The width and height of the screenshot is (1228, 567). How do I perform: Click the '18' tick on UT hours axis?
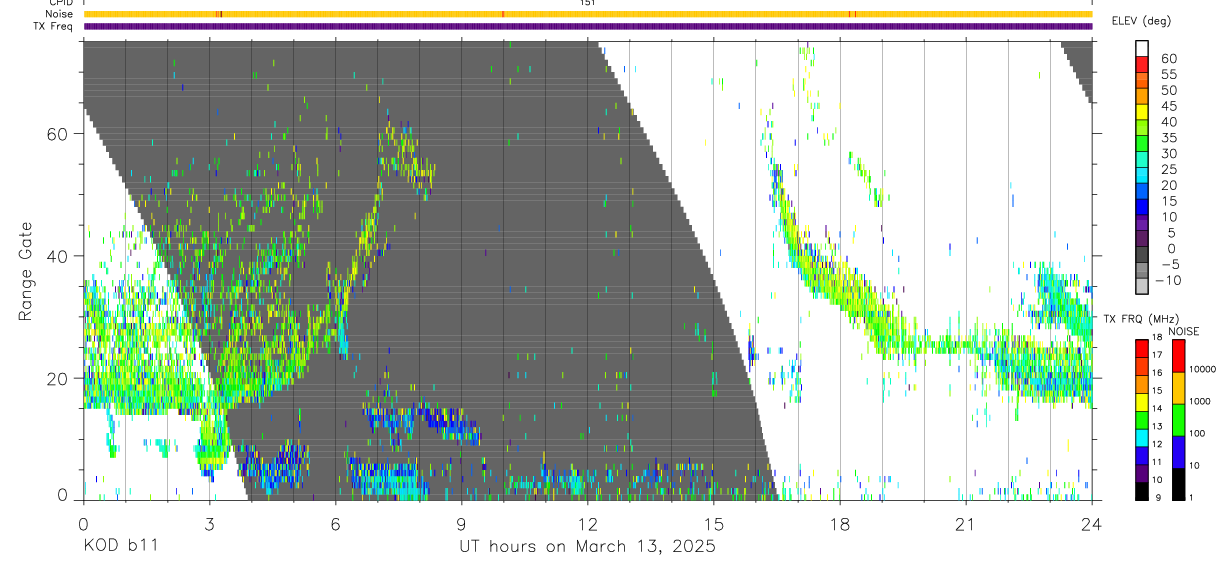click(840, 523)
